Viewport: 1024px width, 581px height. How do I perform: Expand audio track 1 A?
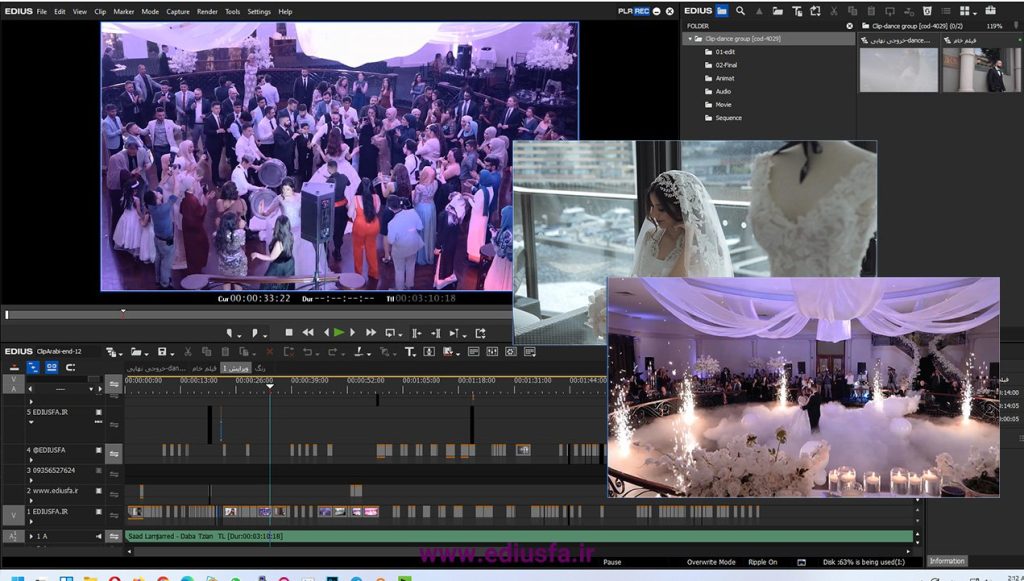click(x=31, y=536)
